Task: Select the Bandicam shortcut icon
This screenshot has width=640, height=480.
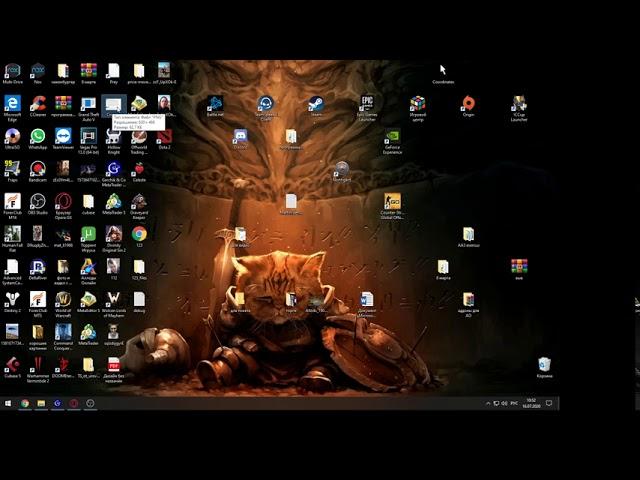Action: click(x=38, y=169)
